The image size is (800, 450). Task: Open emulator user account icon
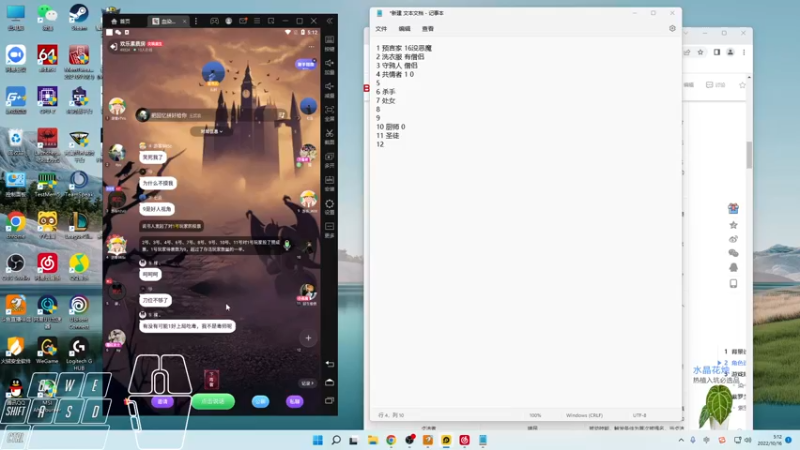[229, 21]
